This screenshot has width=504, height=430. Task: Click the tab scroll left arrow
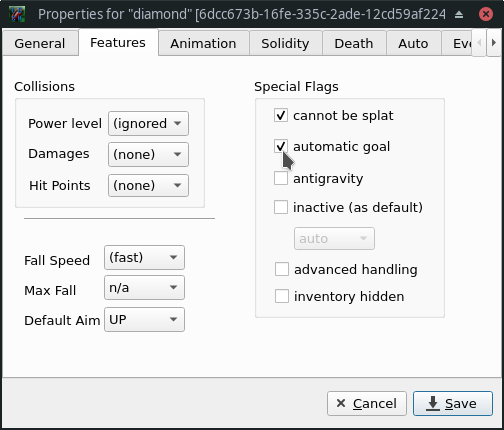[x=479, y=43]
